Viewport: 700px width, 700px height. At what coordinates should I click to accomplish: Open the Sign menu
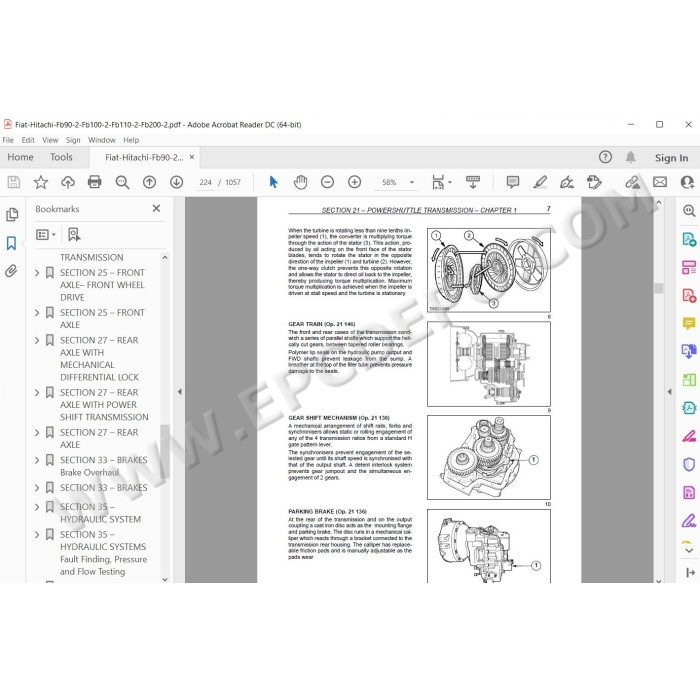[x=73, y=140]
